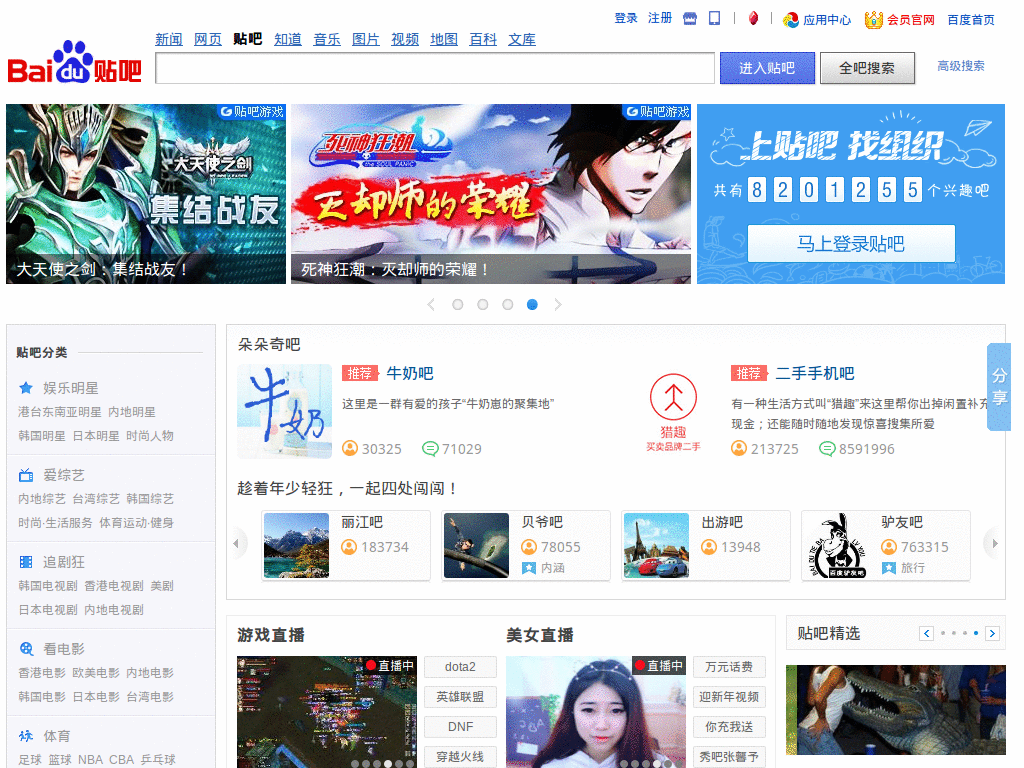Viewport: 1024px width, 768px height.
Task: Click previous arrow in 贴吧精选
Action: pos(926,633)
